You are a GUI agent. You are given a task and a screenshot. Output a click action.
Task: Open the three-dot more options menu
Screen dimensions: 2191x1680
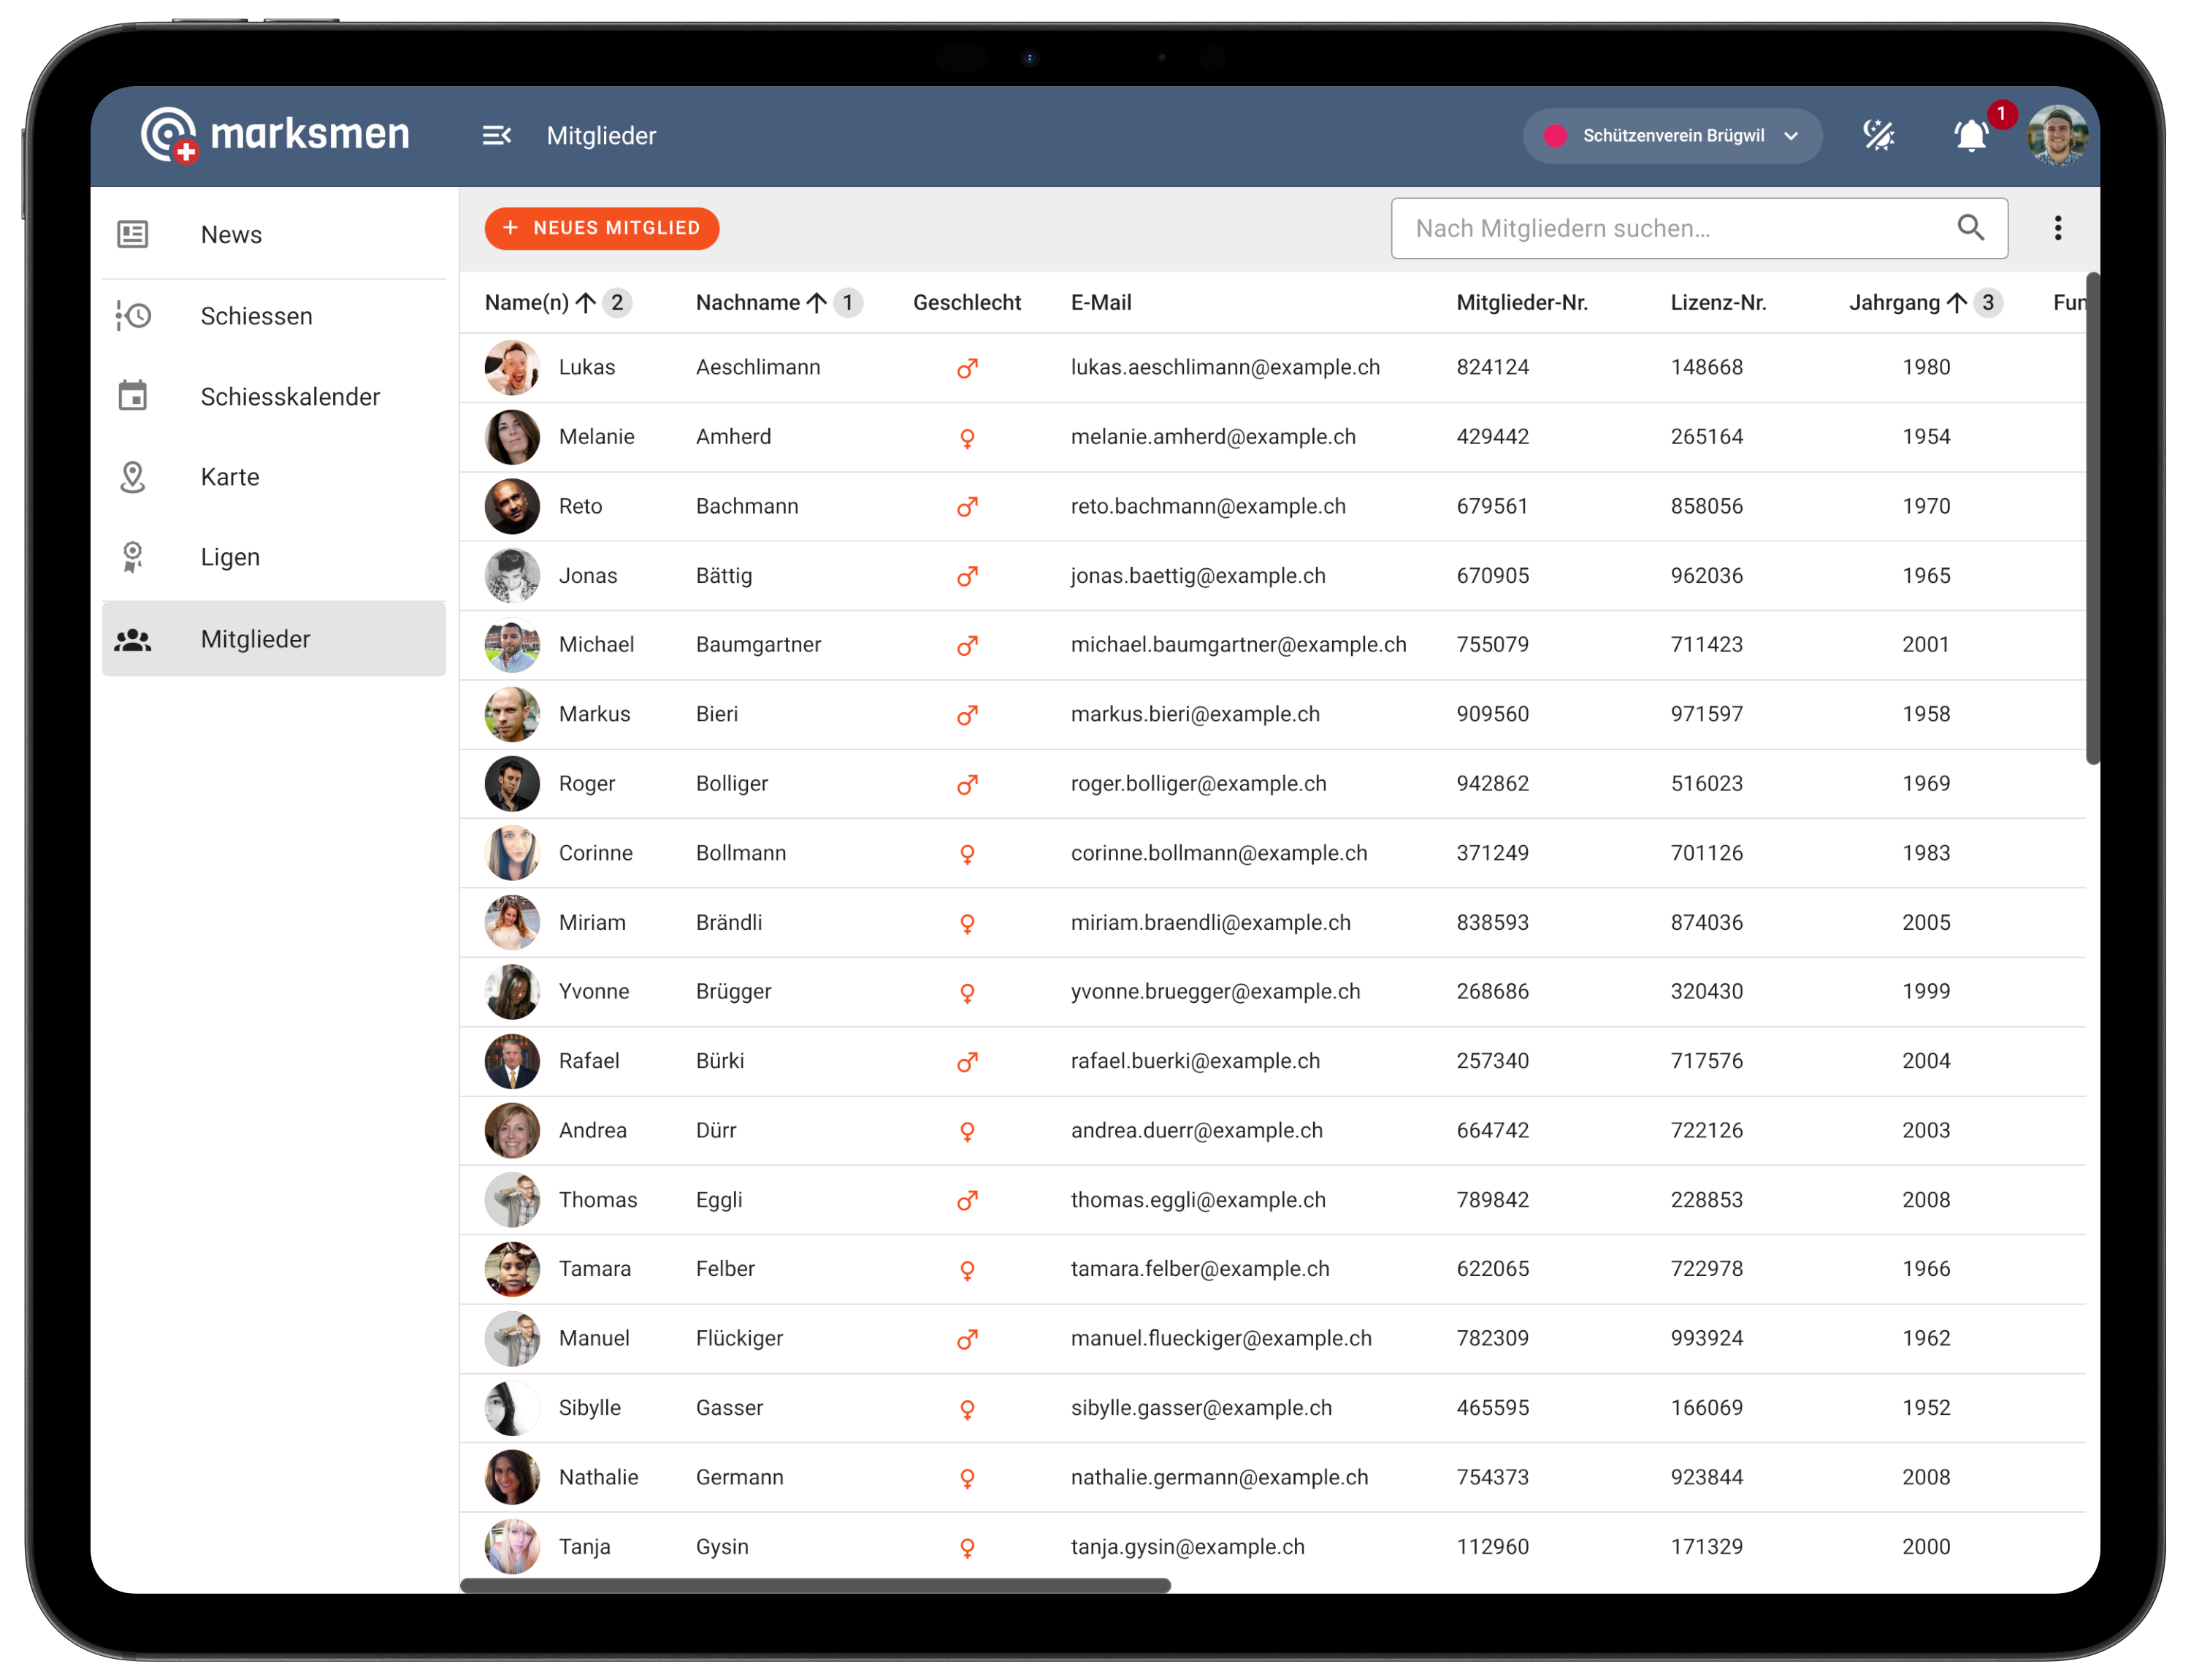pos(2057,228)
